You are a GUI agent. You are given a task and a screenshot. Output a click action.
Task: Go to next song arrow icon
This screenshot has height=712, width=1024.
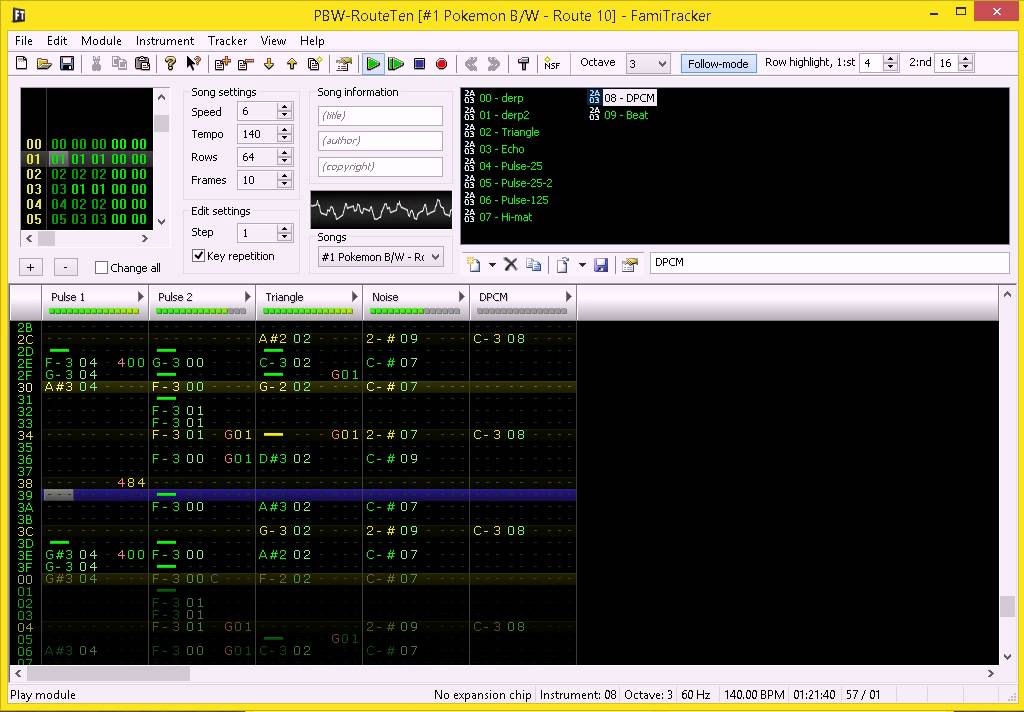coord(494,63)
